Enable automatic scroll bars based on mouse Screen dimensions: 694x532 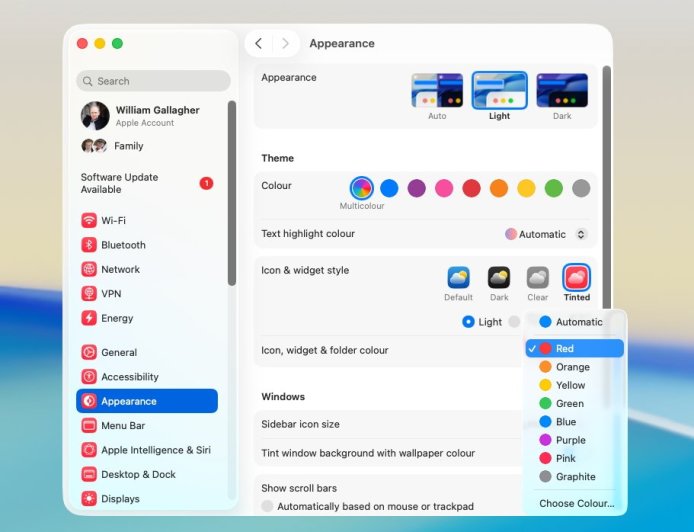click(x=267, y=506)
